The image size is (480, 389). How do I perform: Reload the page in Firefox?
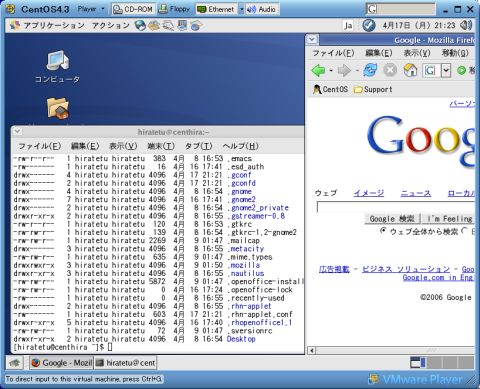pyautogui.click(x=370, y=70)
